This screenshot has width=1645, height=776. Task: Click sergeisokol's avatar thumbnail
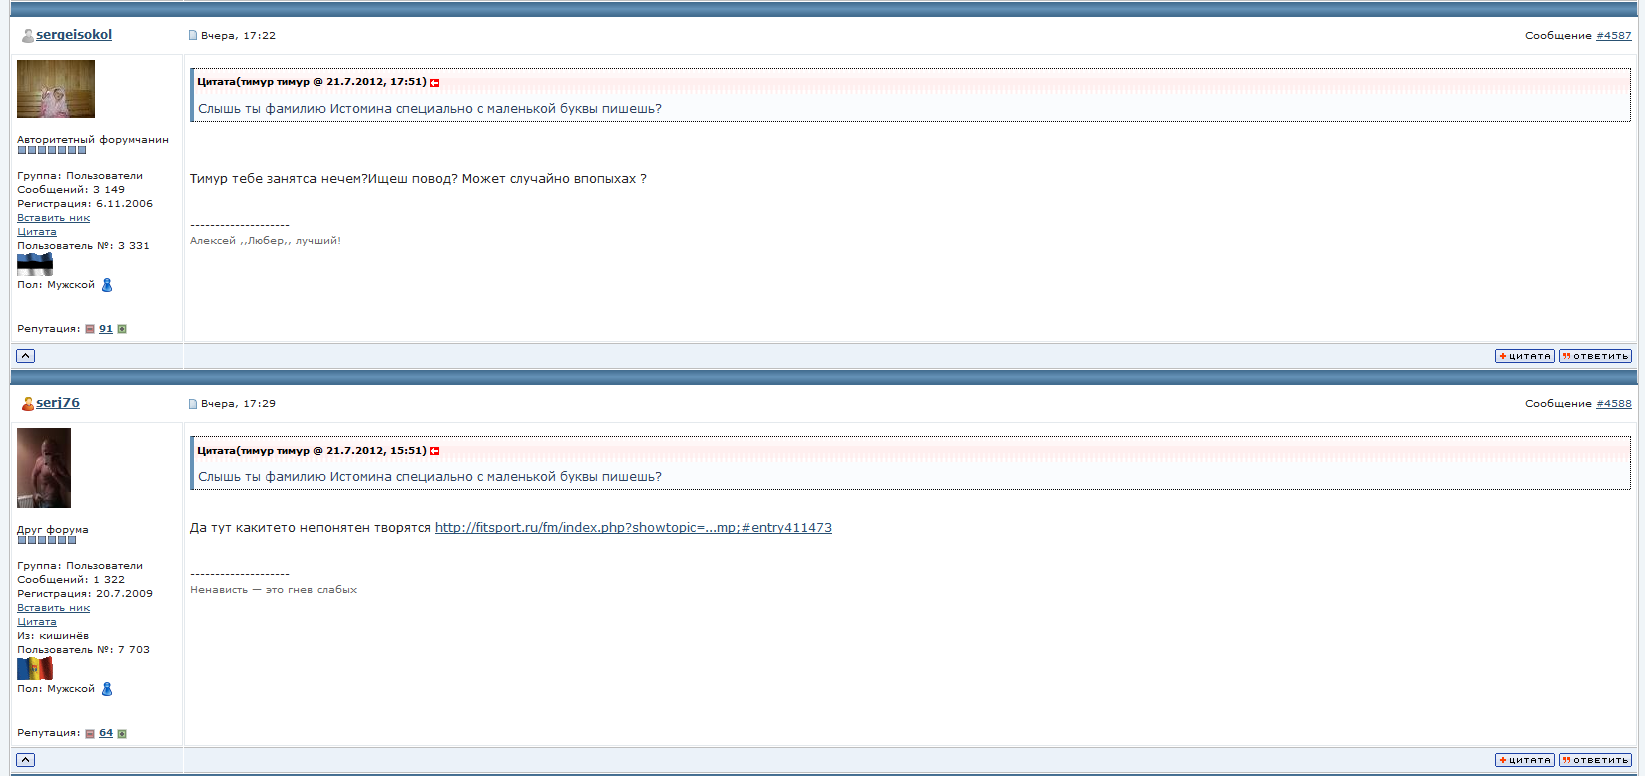56,89
